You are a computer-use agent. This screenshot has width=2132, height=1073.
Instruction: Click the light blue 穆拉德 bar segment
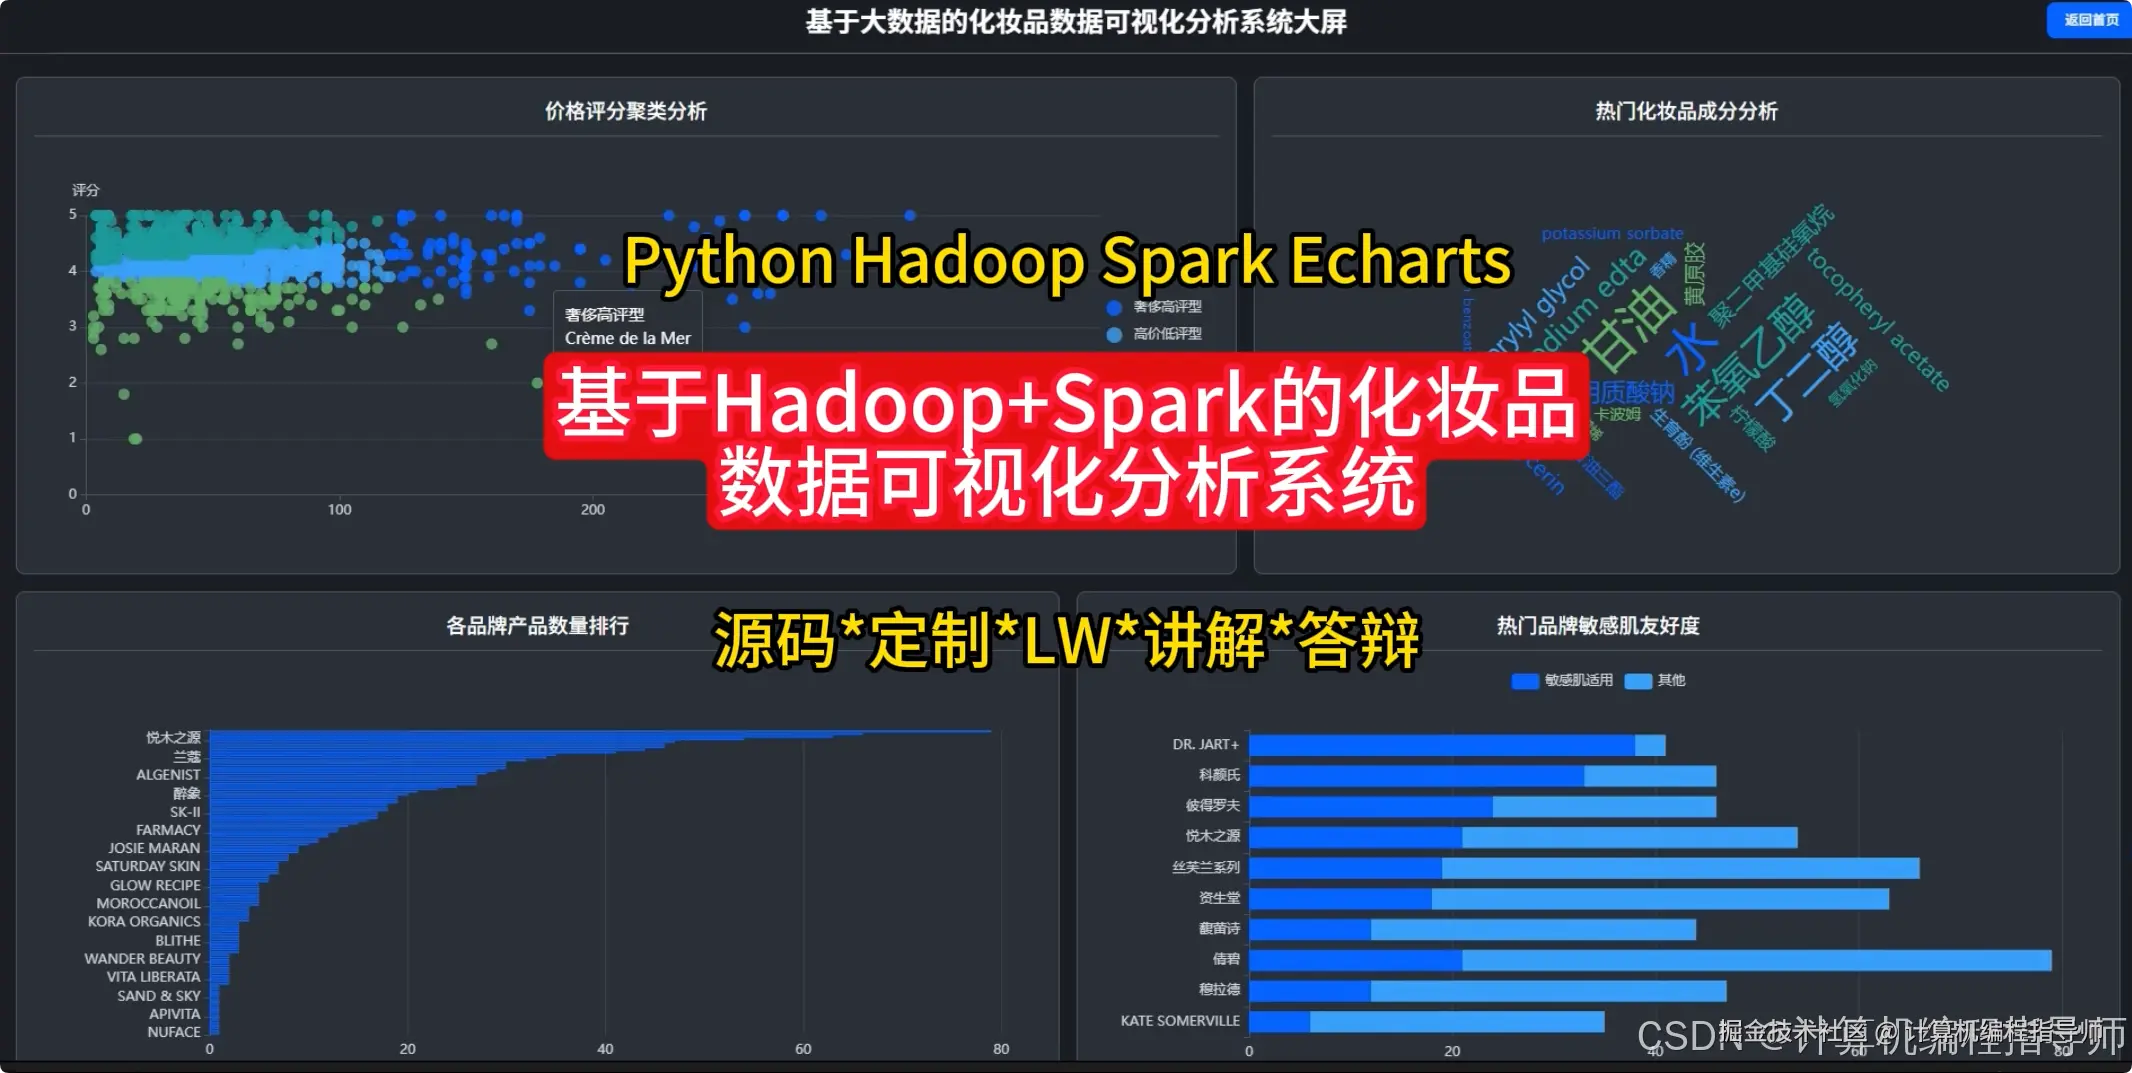pyautogui.click(x=1548, y=991)
